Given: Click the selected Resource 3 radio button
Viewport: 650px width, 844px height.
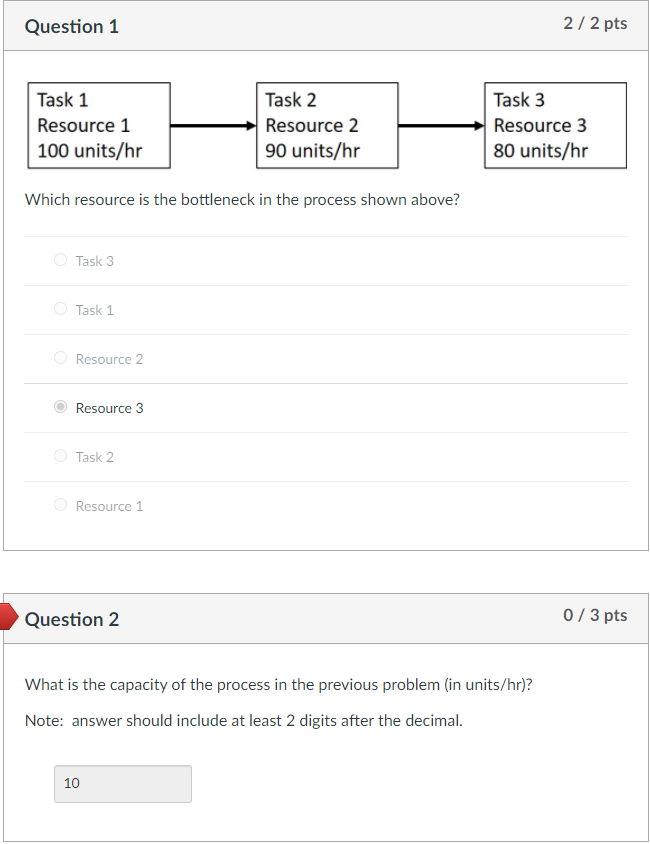Looking at the screenshot, I should click(60, 406).
